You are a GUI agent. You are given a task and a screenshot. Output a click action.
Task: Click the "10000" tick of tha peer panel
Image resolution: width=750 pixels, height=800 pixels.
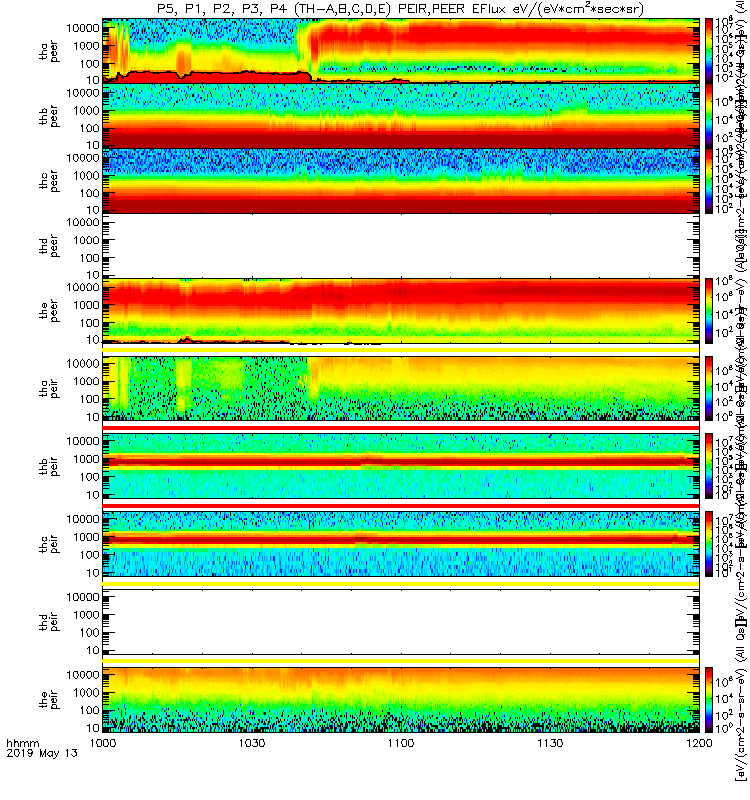83,28
